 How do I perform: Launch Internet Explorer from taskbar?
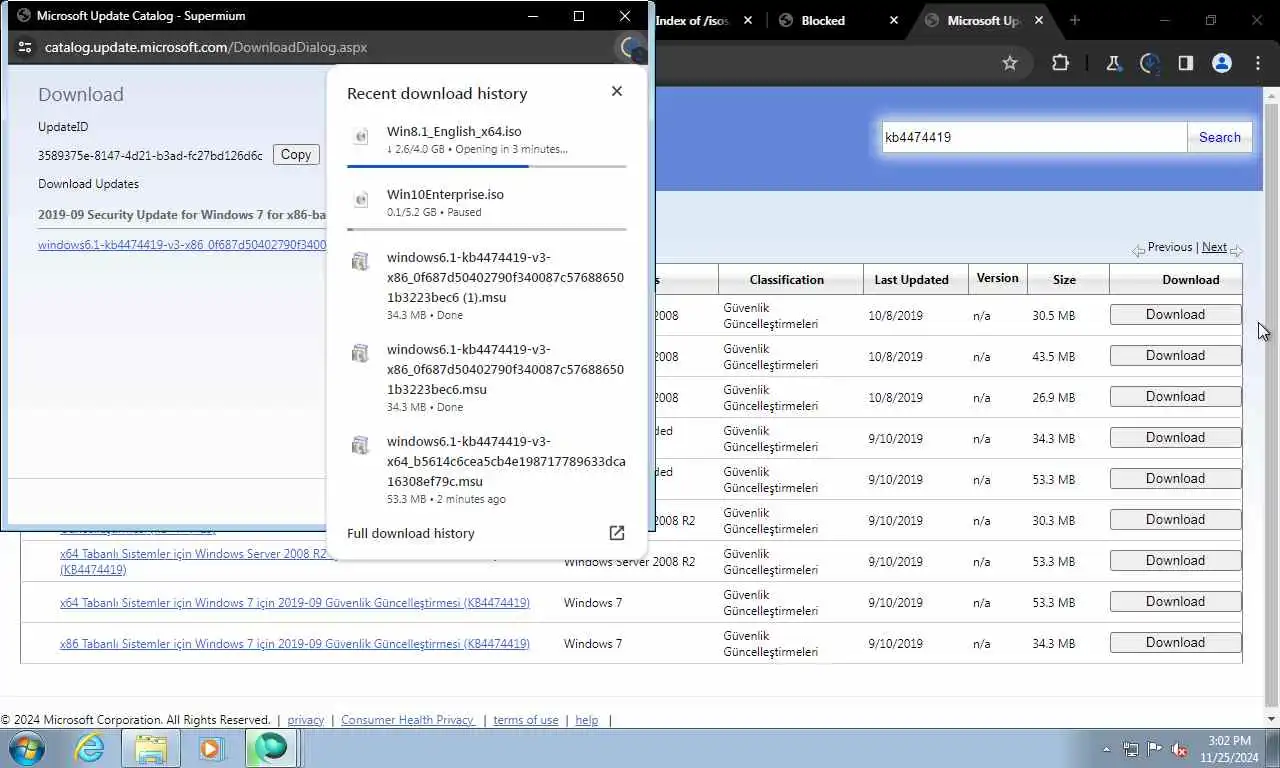(x=89, y=748)
